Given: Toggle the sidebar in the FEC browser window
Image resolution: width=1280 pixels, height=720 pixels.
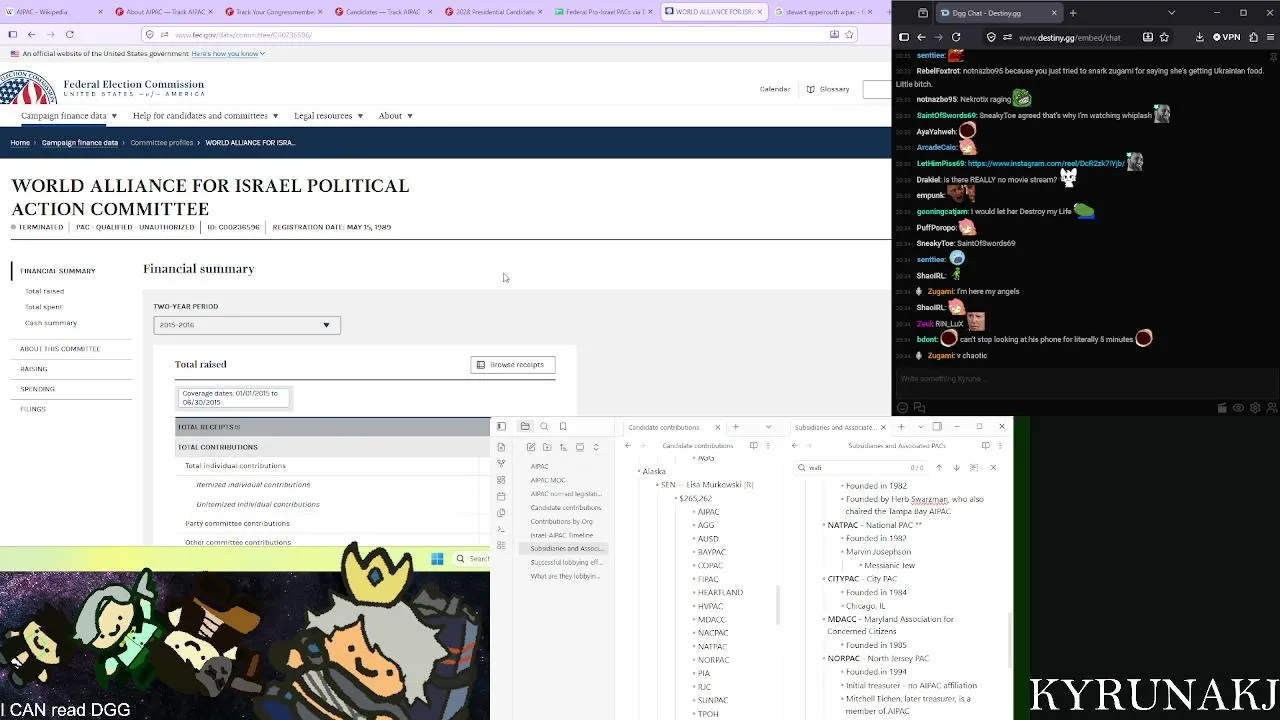Looking at the screenshot, I should 13,34.
